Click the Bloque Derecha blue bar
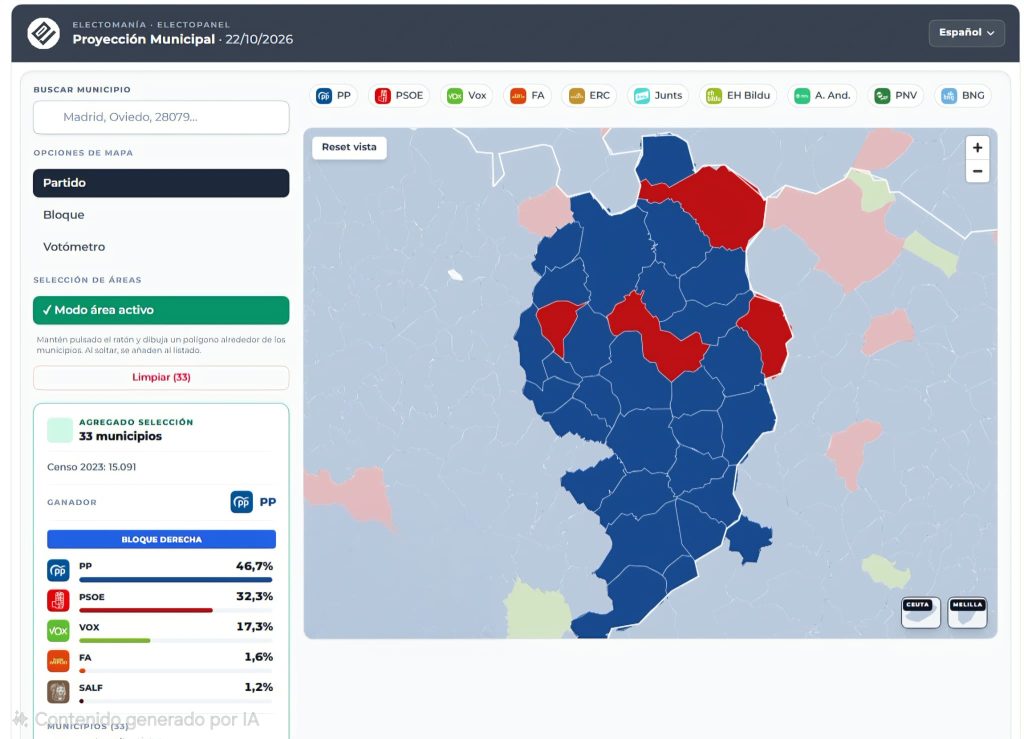 click(x=161, y=539)
